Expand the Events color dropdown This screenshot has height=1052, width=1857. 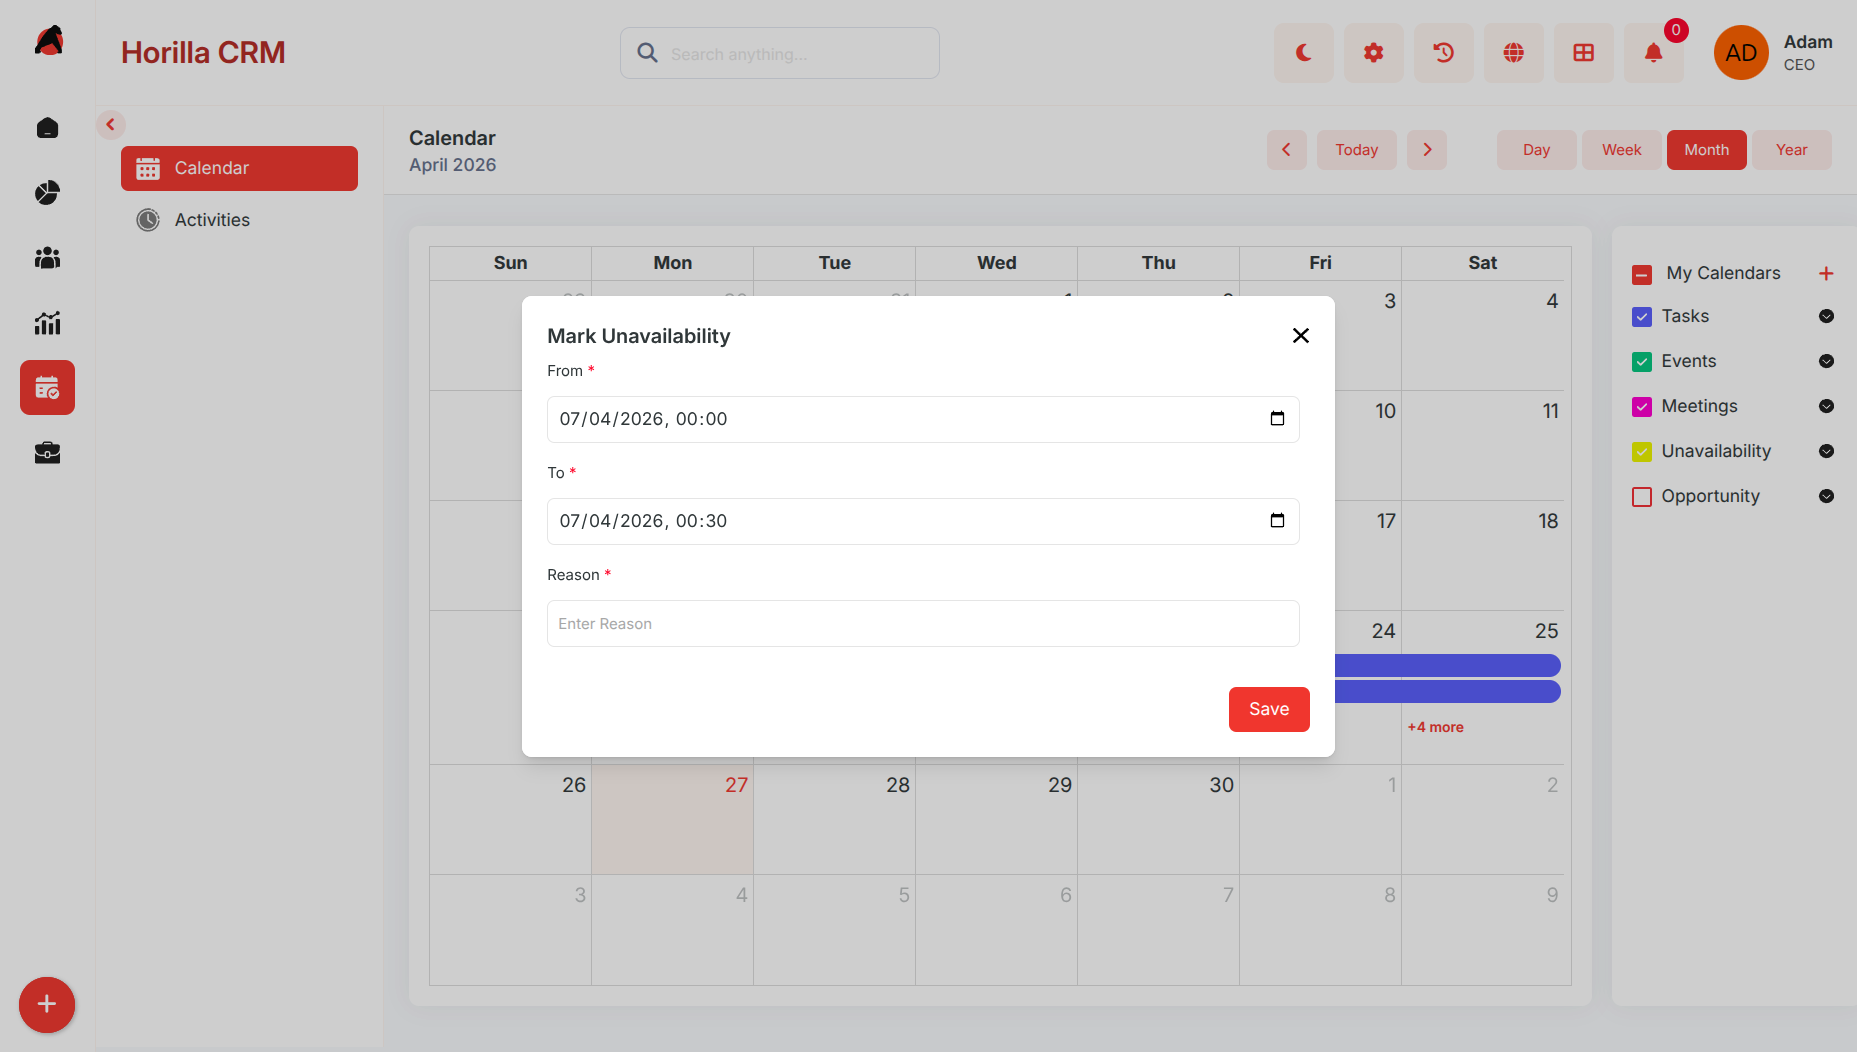1826,361
